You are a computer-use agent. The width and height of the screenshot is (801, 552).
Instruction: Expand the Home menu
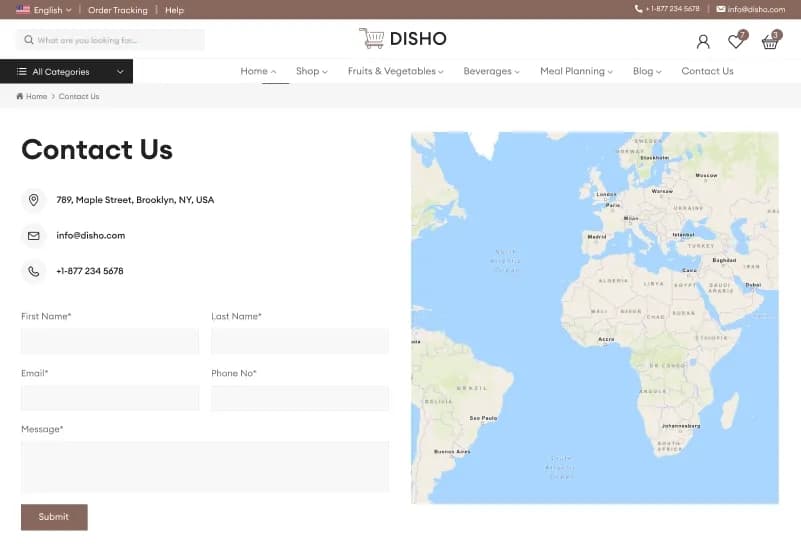click(258, 71)
